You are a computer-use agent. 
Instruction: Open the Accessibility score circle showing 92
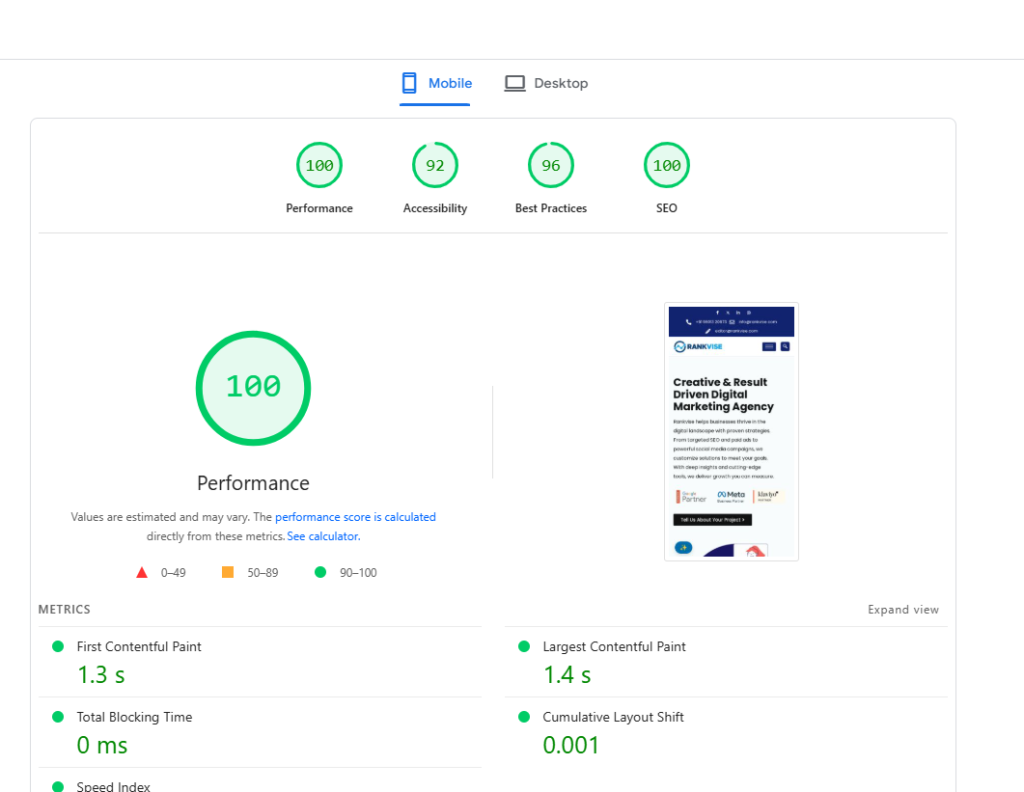point(435,164)
